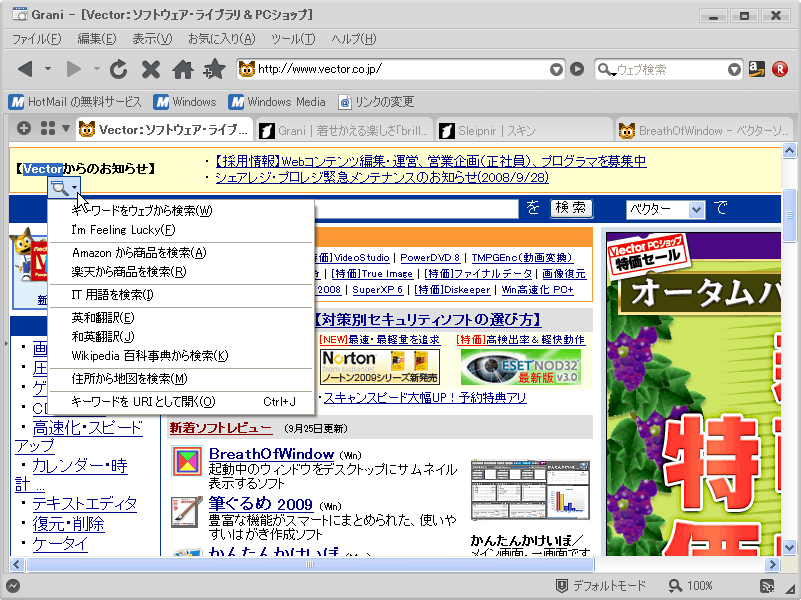Open the お気に入り(A) menu
The height and width of the screenshot is (600, 801).
pos(221,39)
